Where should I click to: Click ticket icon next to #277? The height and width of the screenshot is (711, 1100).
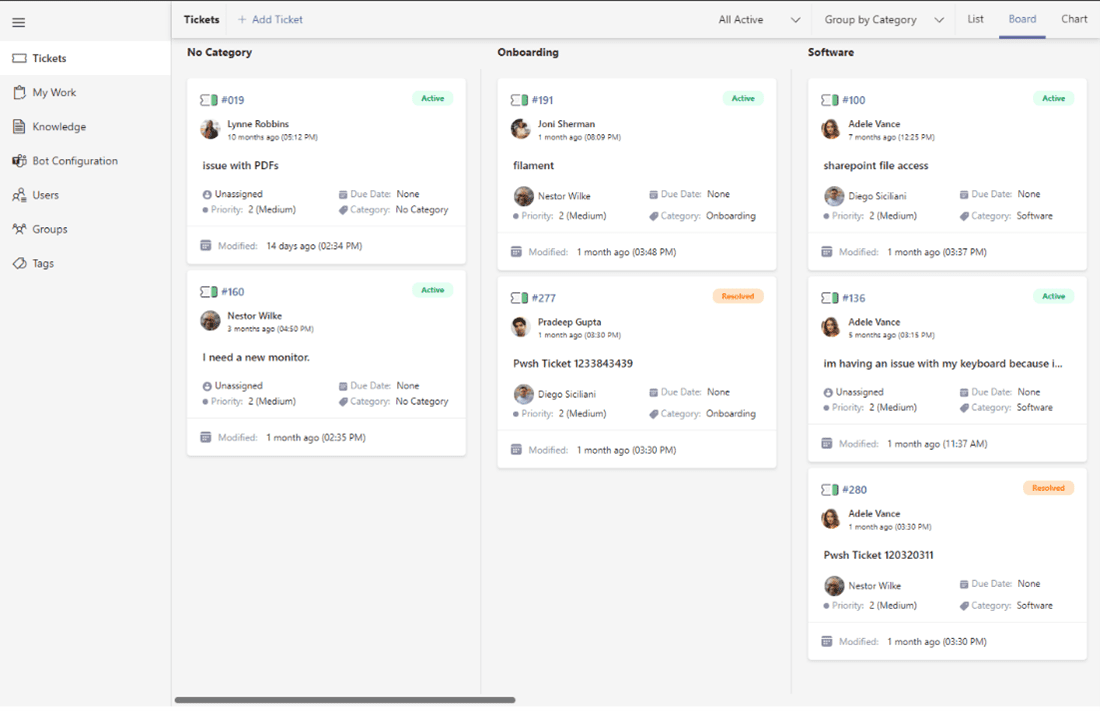click(519, 298)
